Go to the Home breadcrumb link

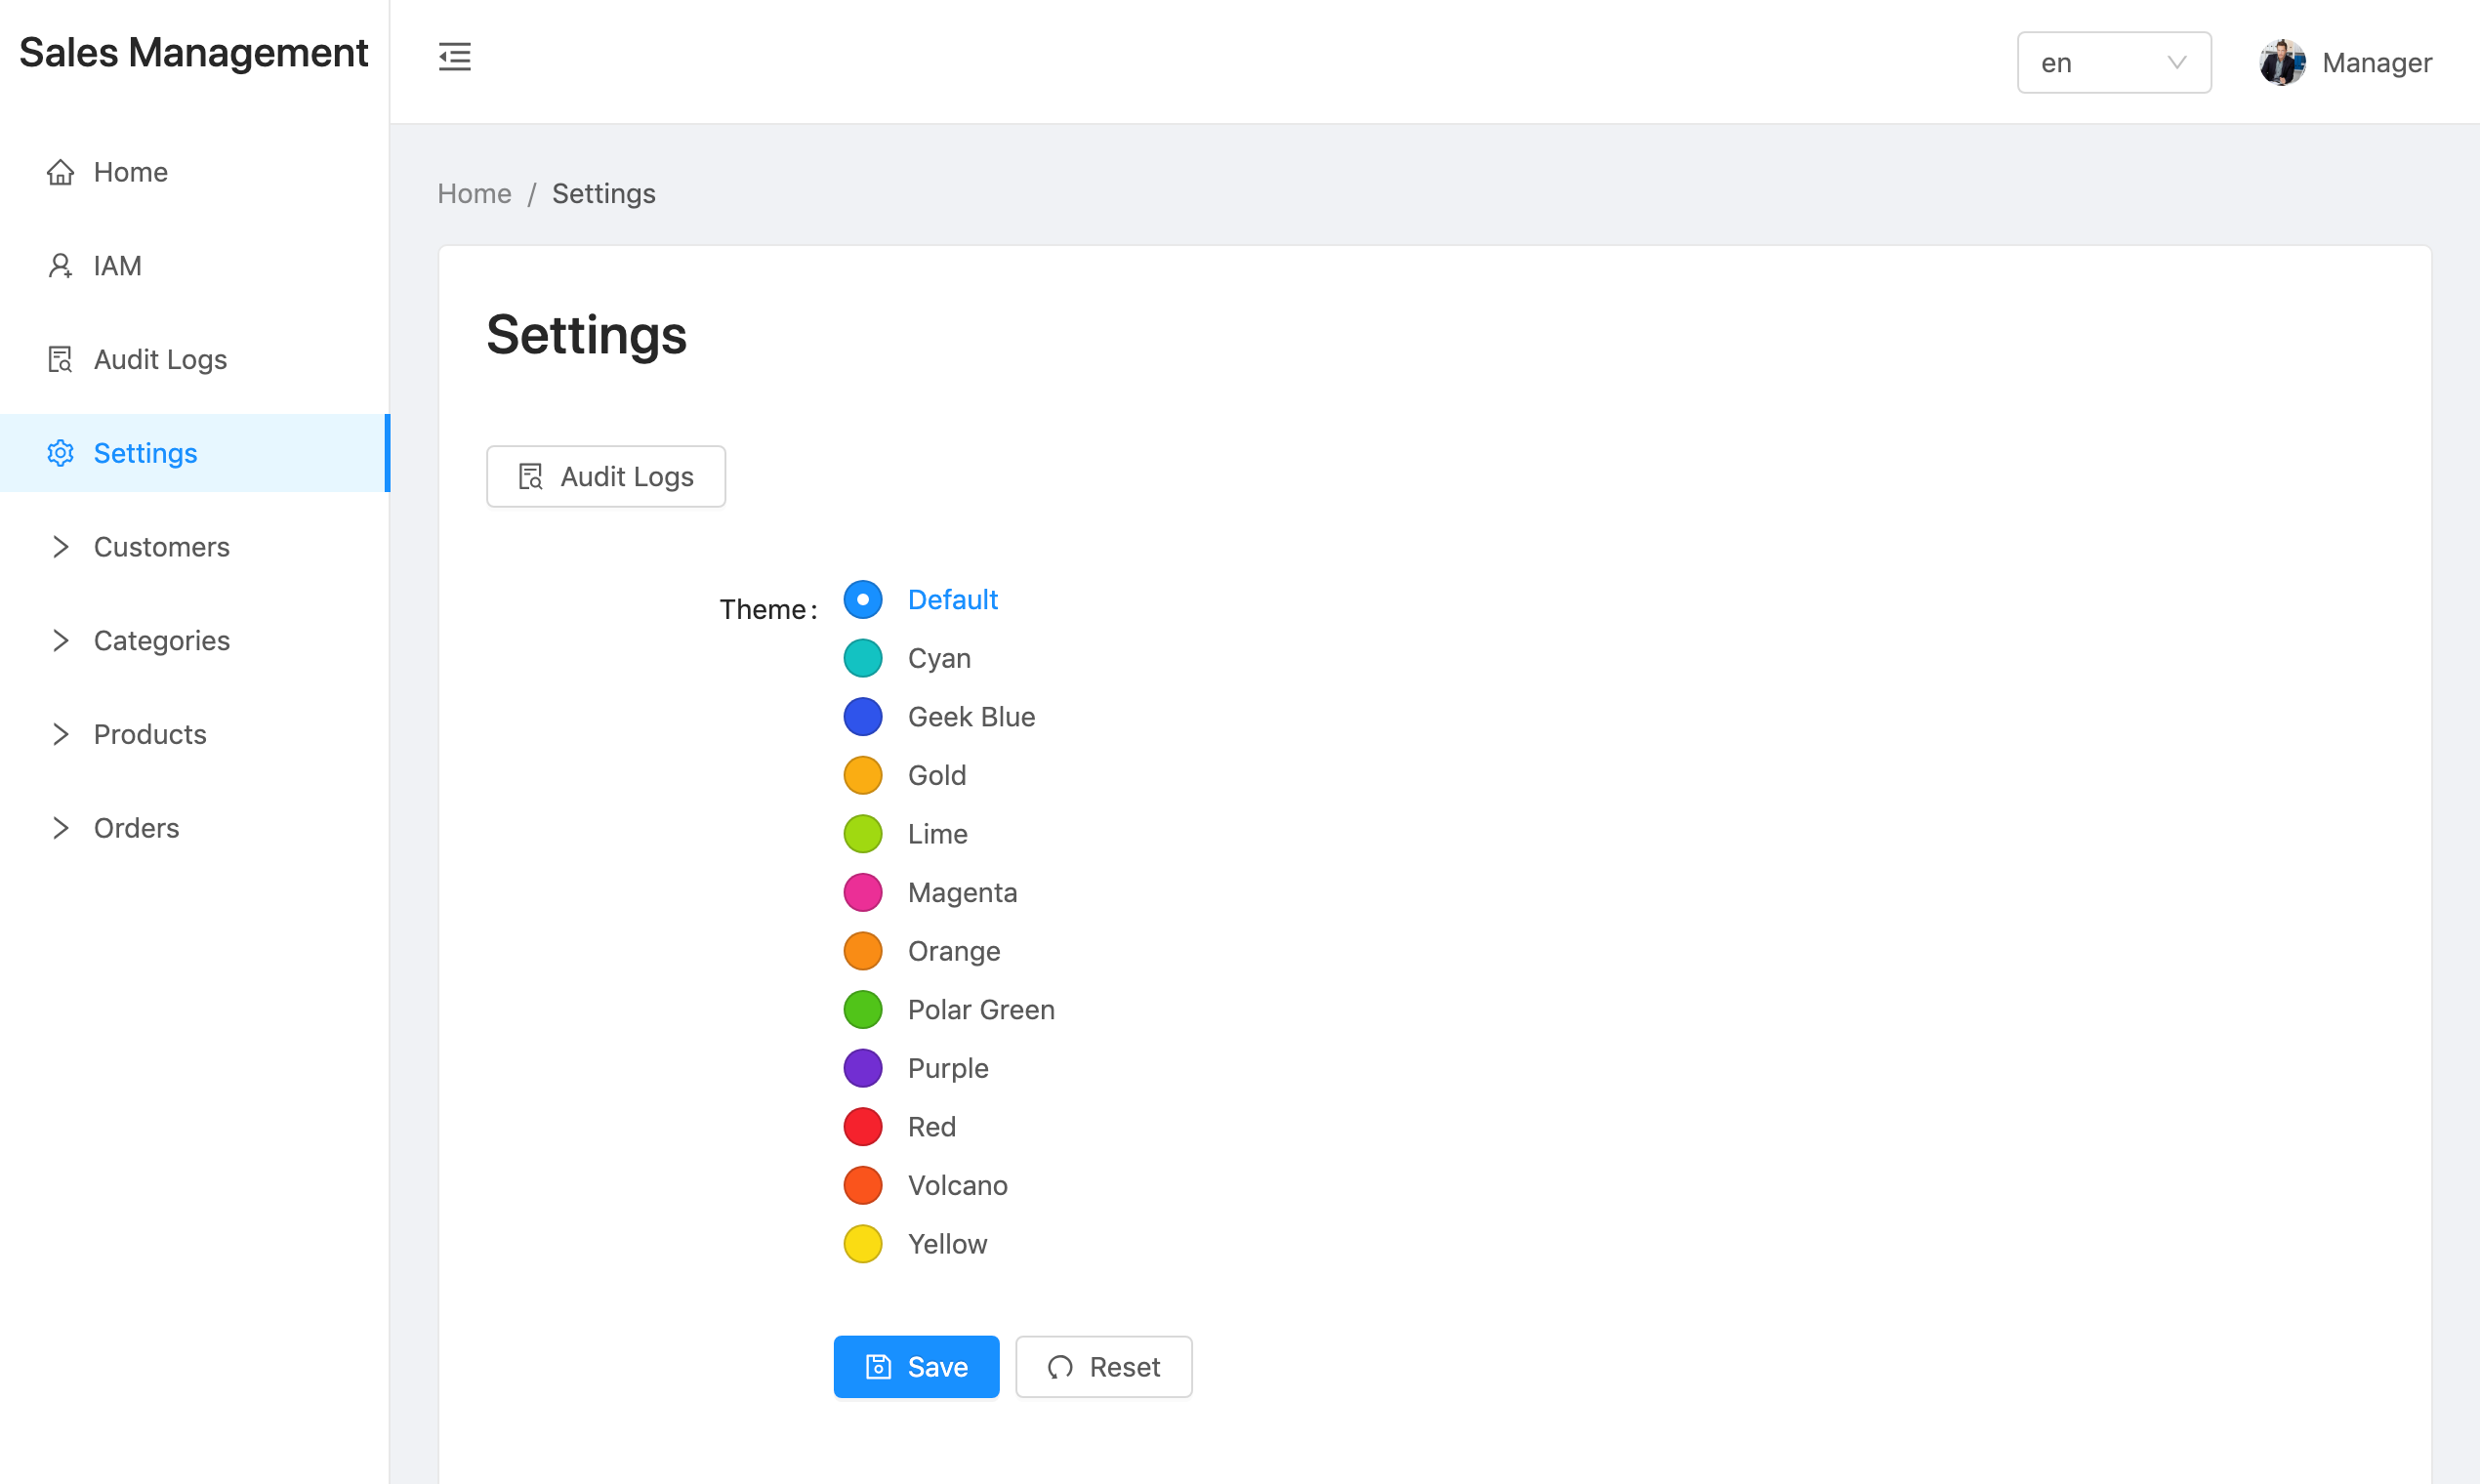tap(474, 194)
